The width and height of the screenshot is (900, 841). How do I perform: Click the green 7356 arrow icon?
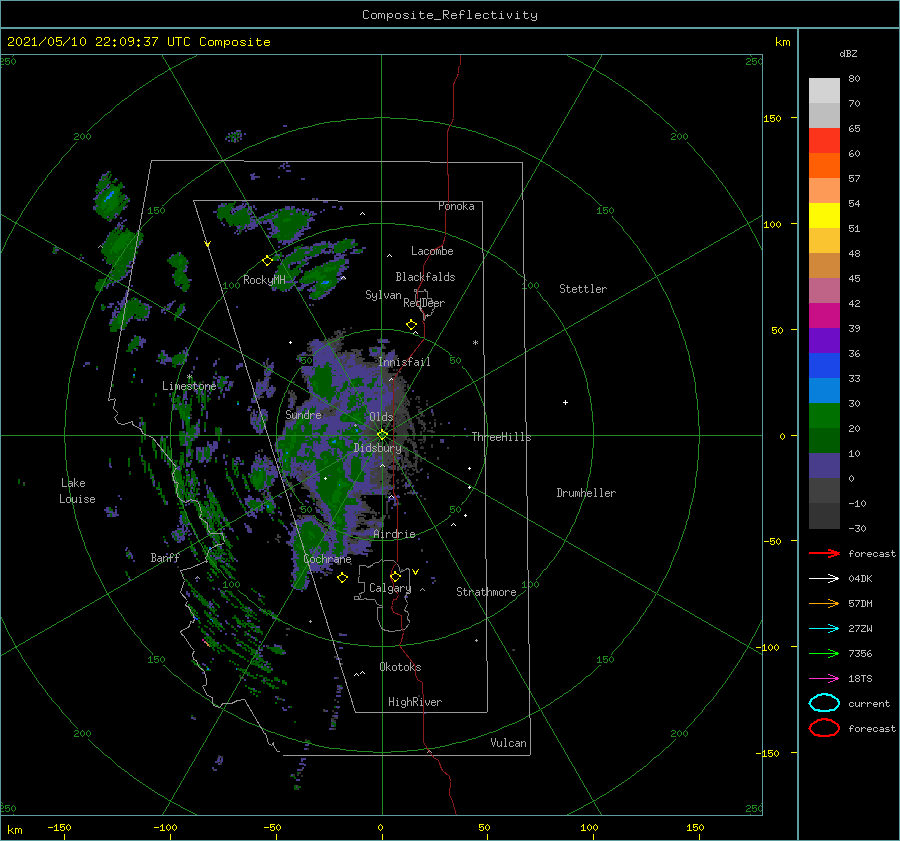pyautogui.click(x=824, y=653)
